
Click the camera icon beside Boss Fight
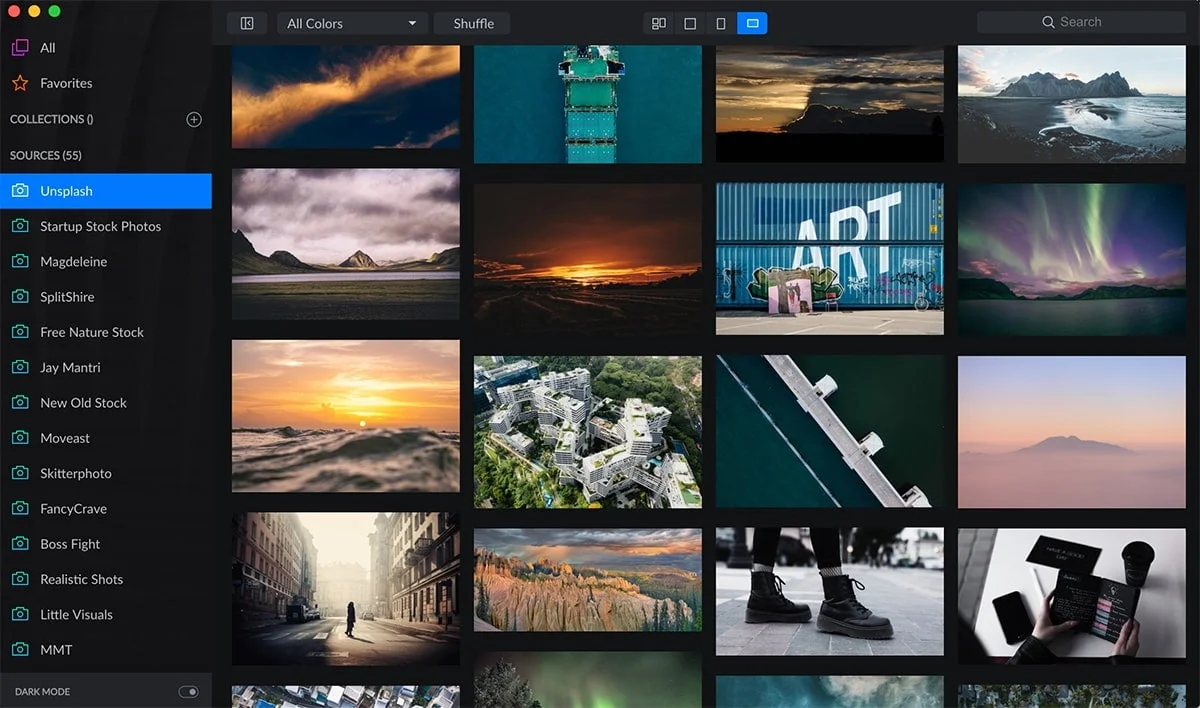coord(20,544)
